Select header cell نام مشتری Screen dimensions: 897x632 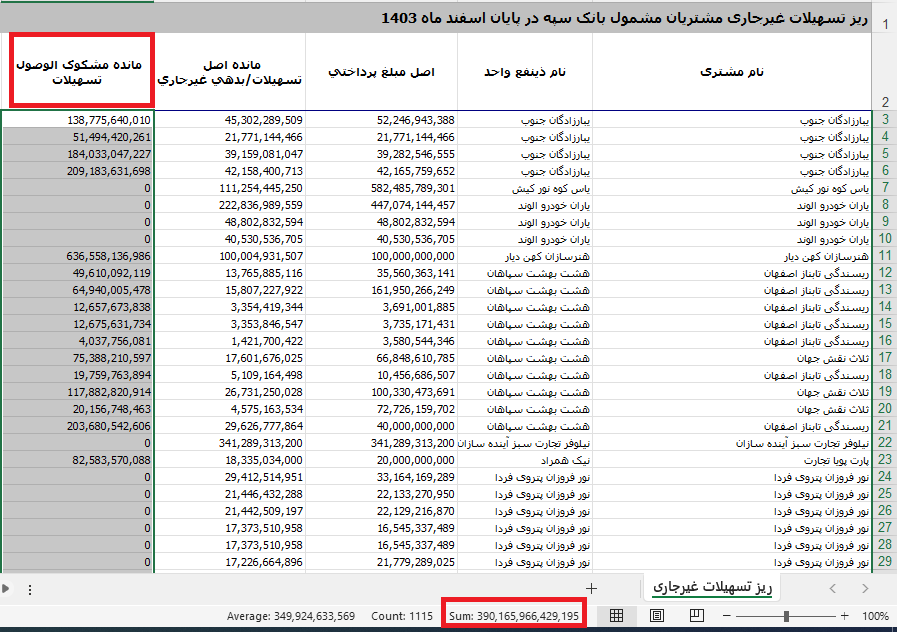pyautogui.click(x=732, y=71)
